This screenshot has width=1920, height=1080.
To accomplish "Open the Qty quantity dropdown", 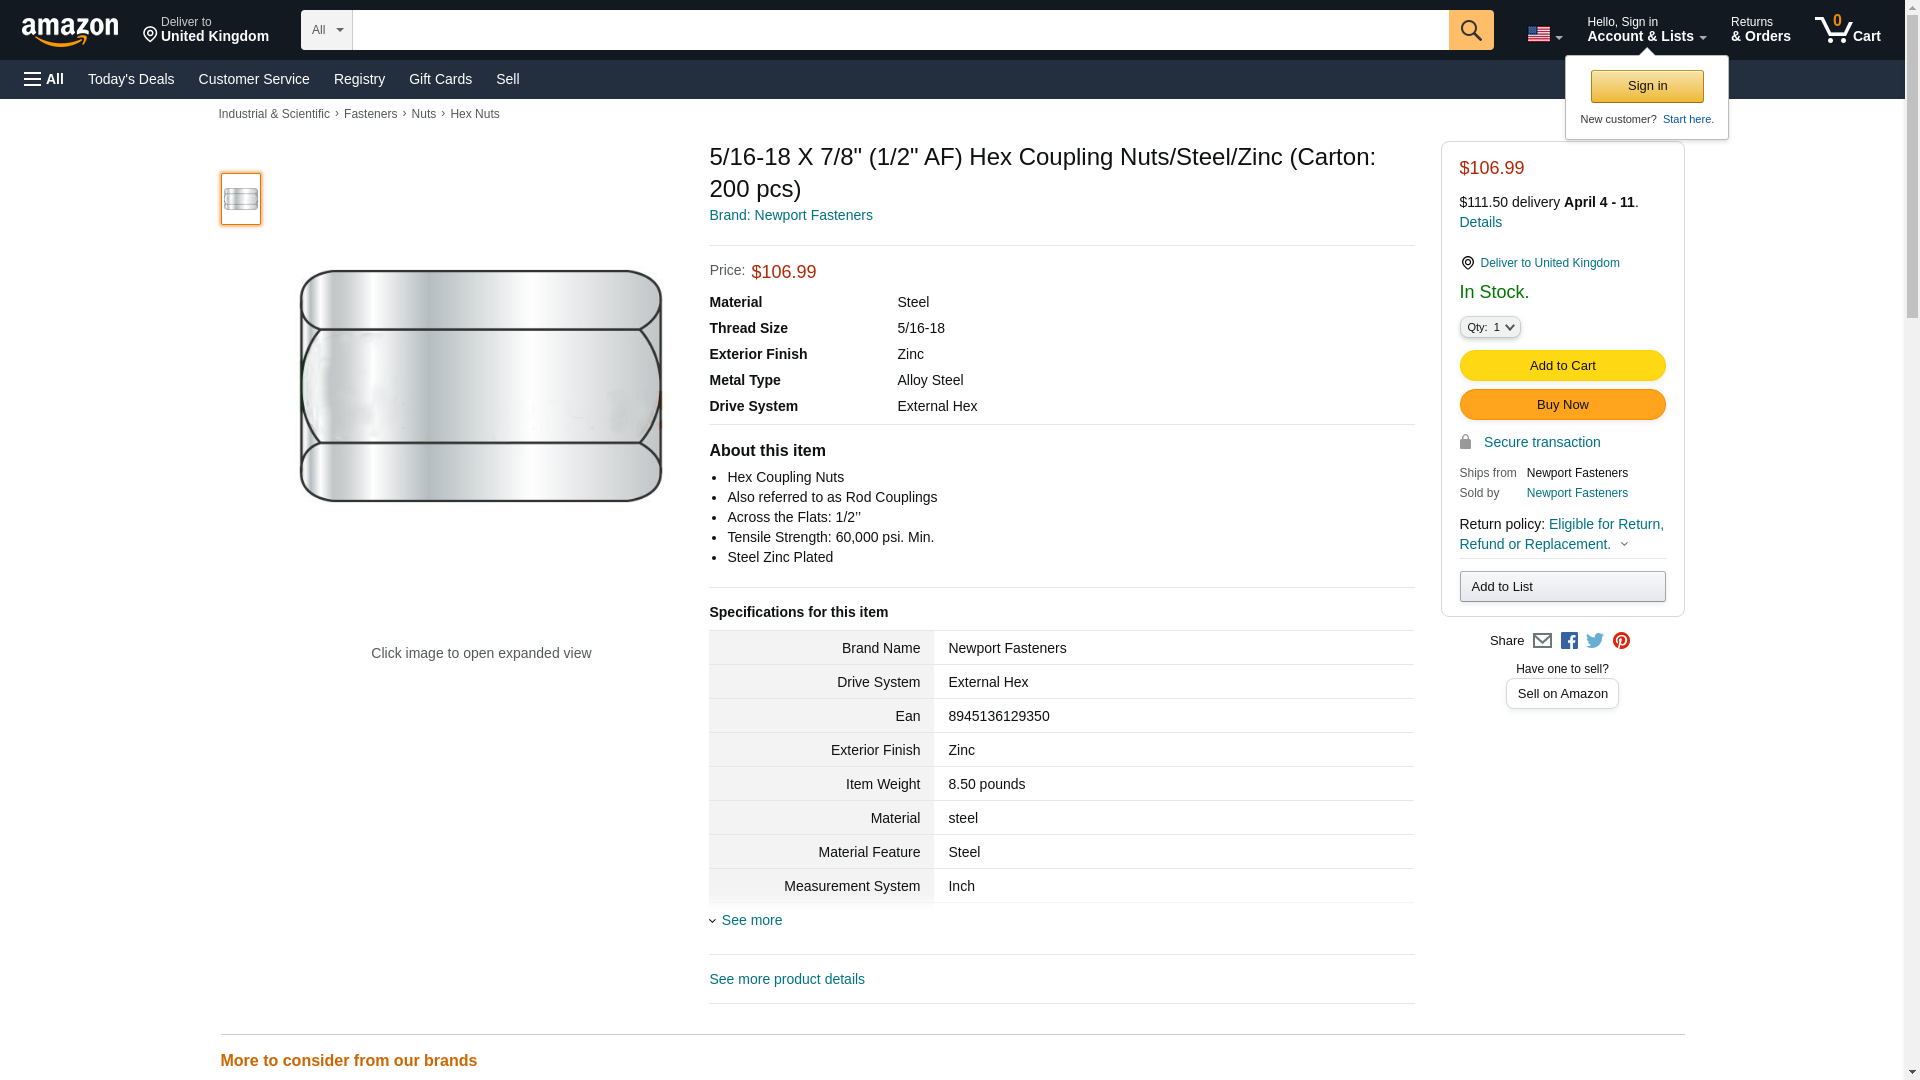I will point(1489,327).
